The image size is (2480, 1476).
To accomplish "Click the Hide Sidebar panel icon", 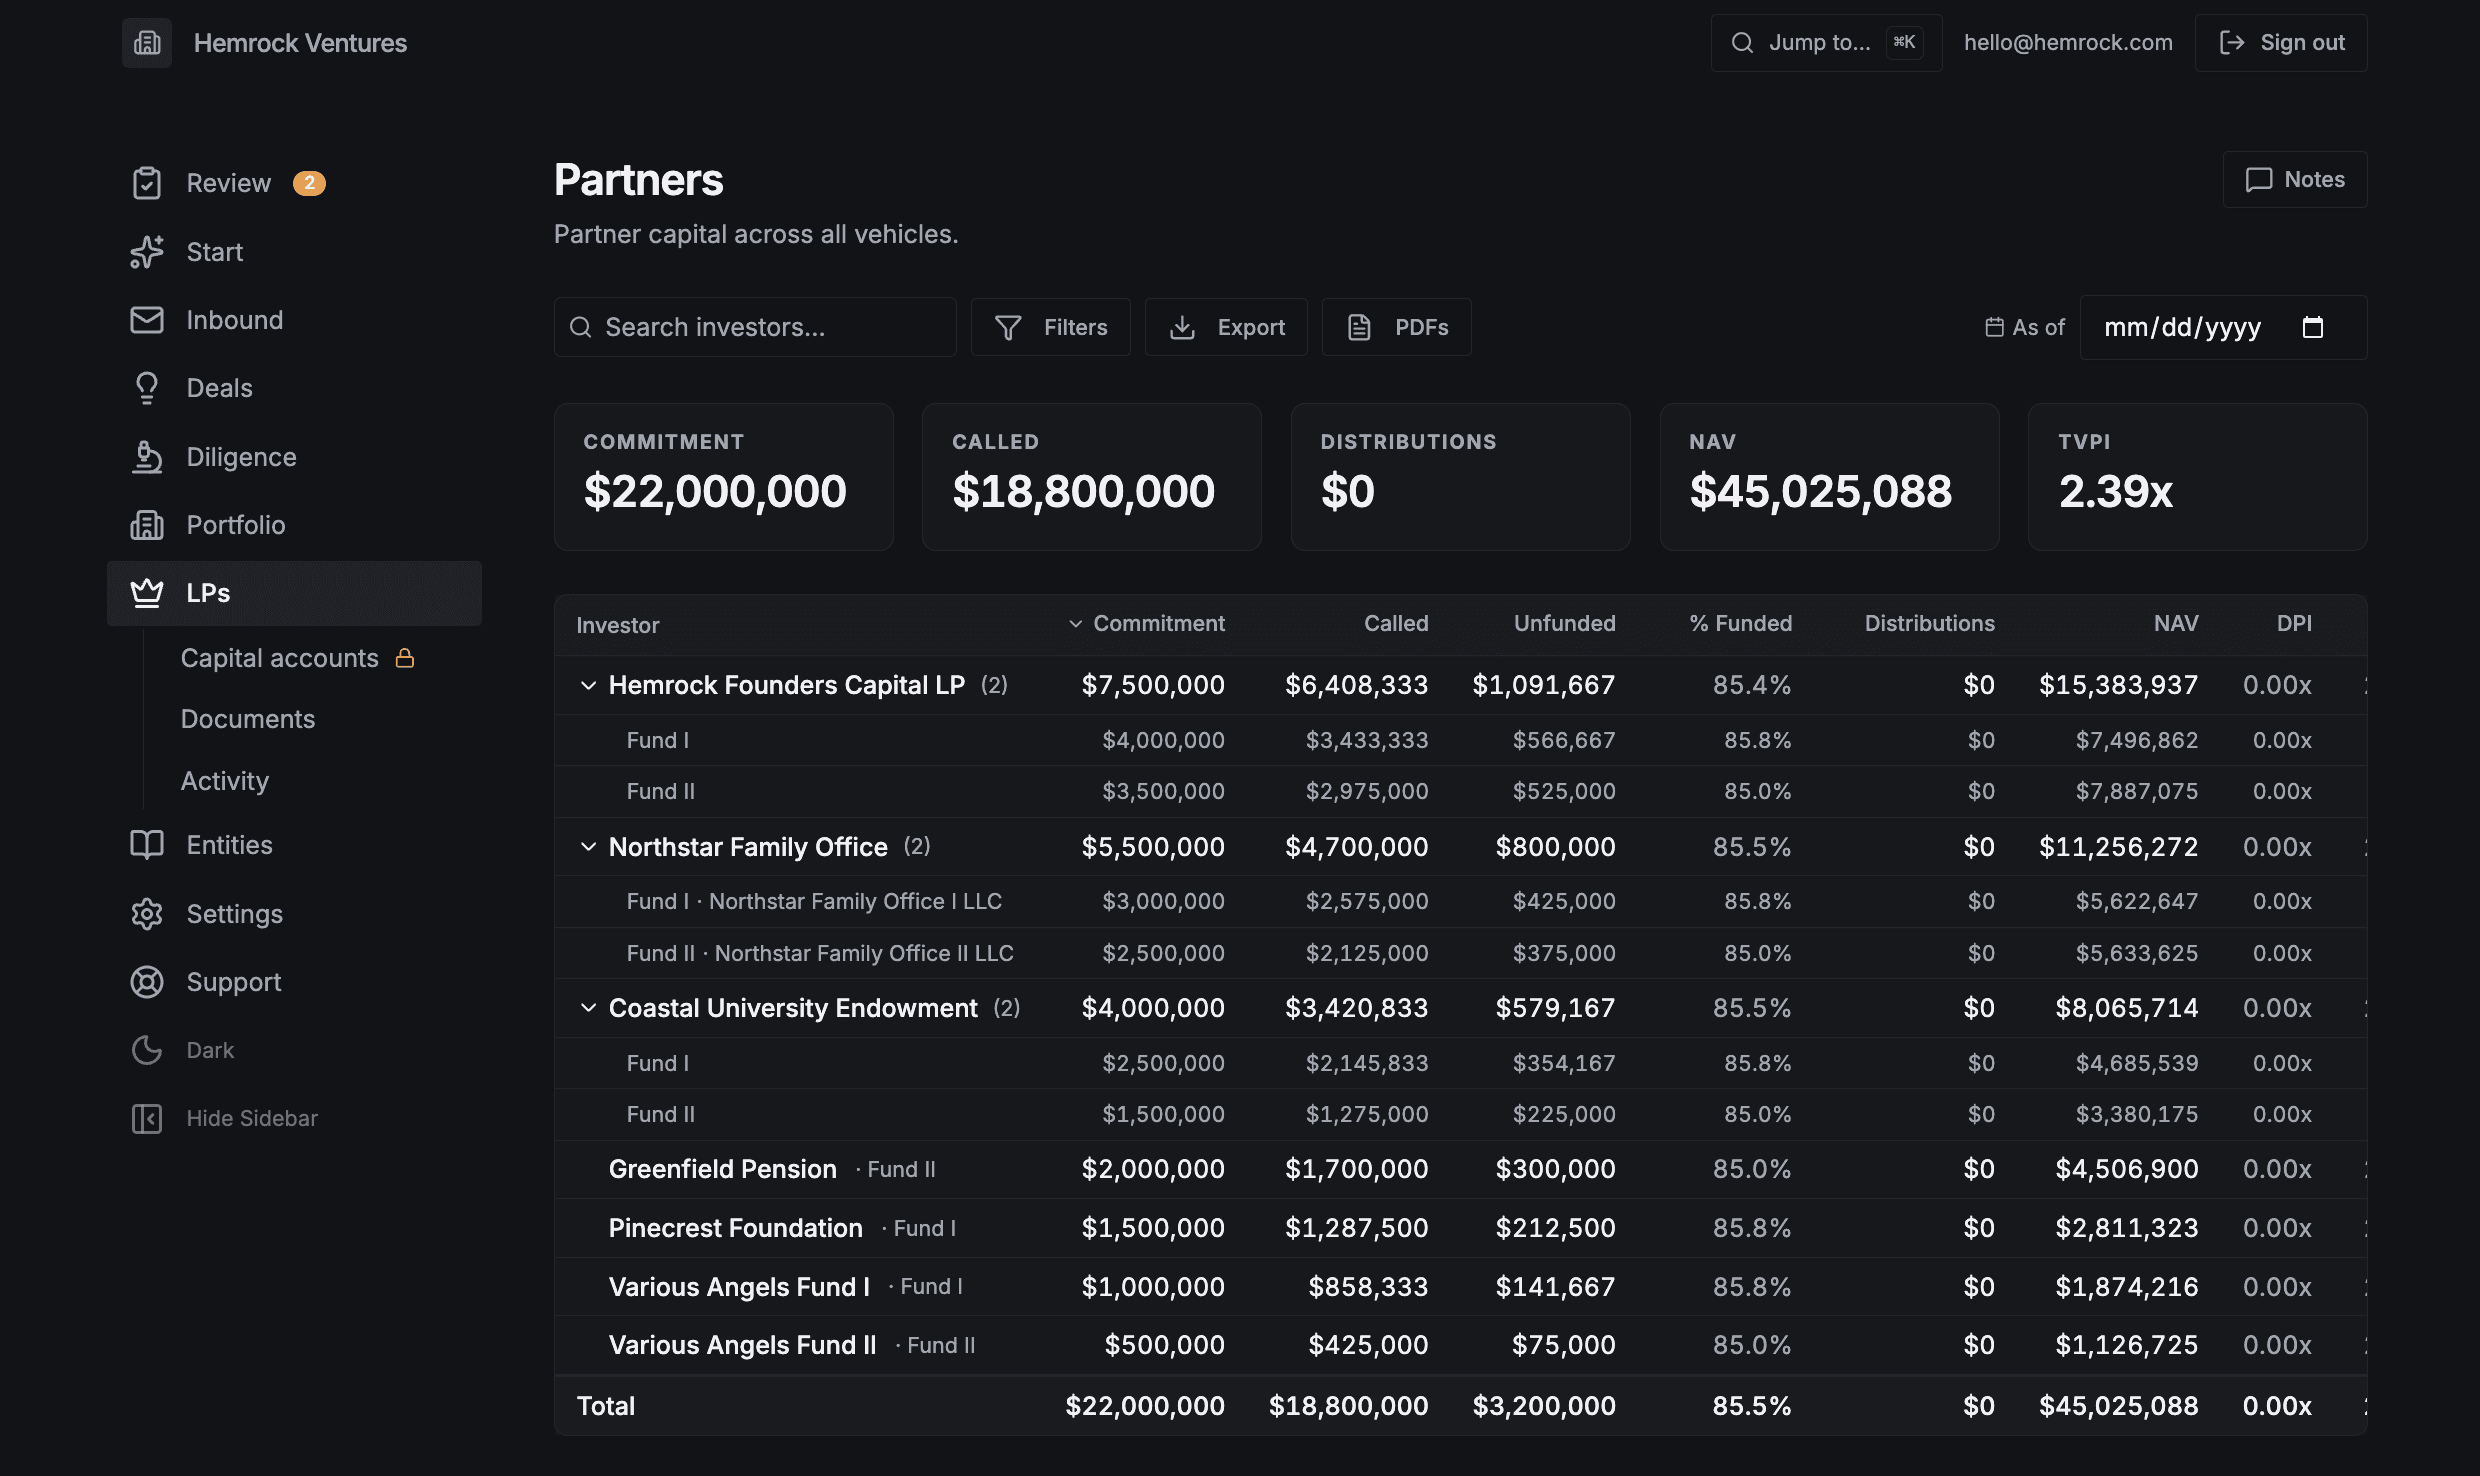I will pos(147,1118).
